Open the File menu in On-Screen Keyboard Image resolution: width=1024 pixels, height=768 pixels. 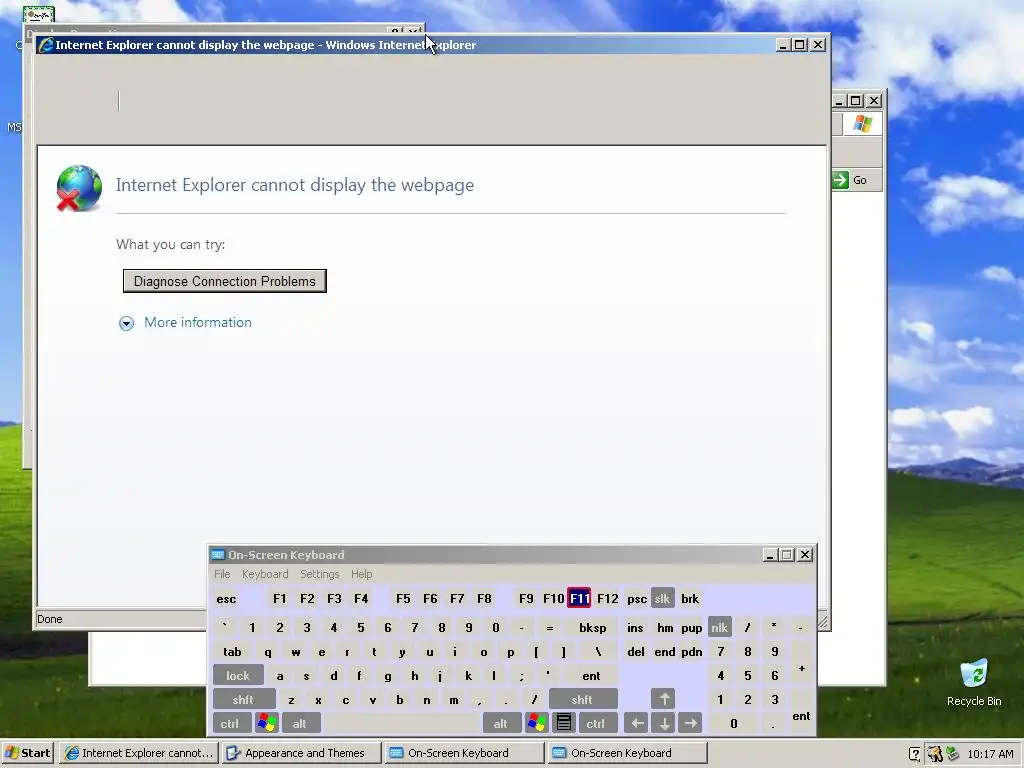[x=222, y=574]
